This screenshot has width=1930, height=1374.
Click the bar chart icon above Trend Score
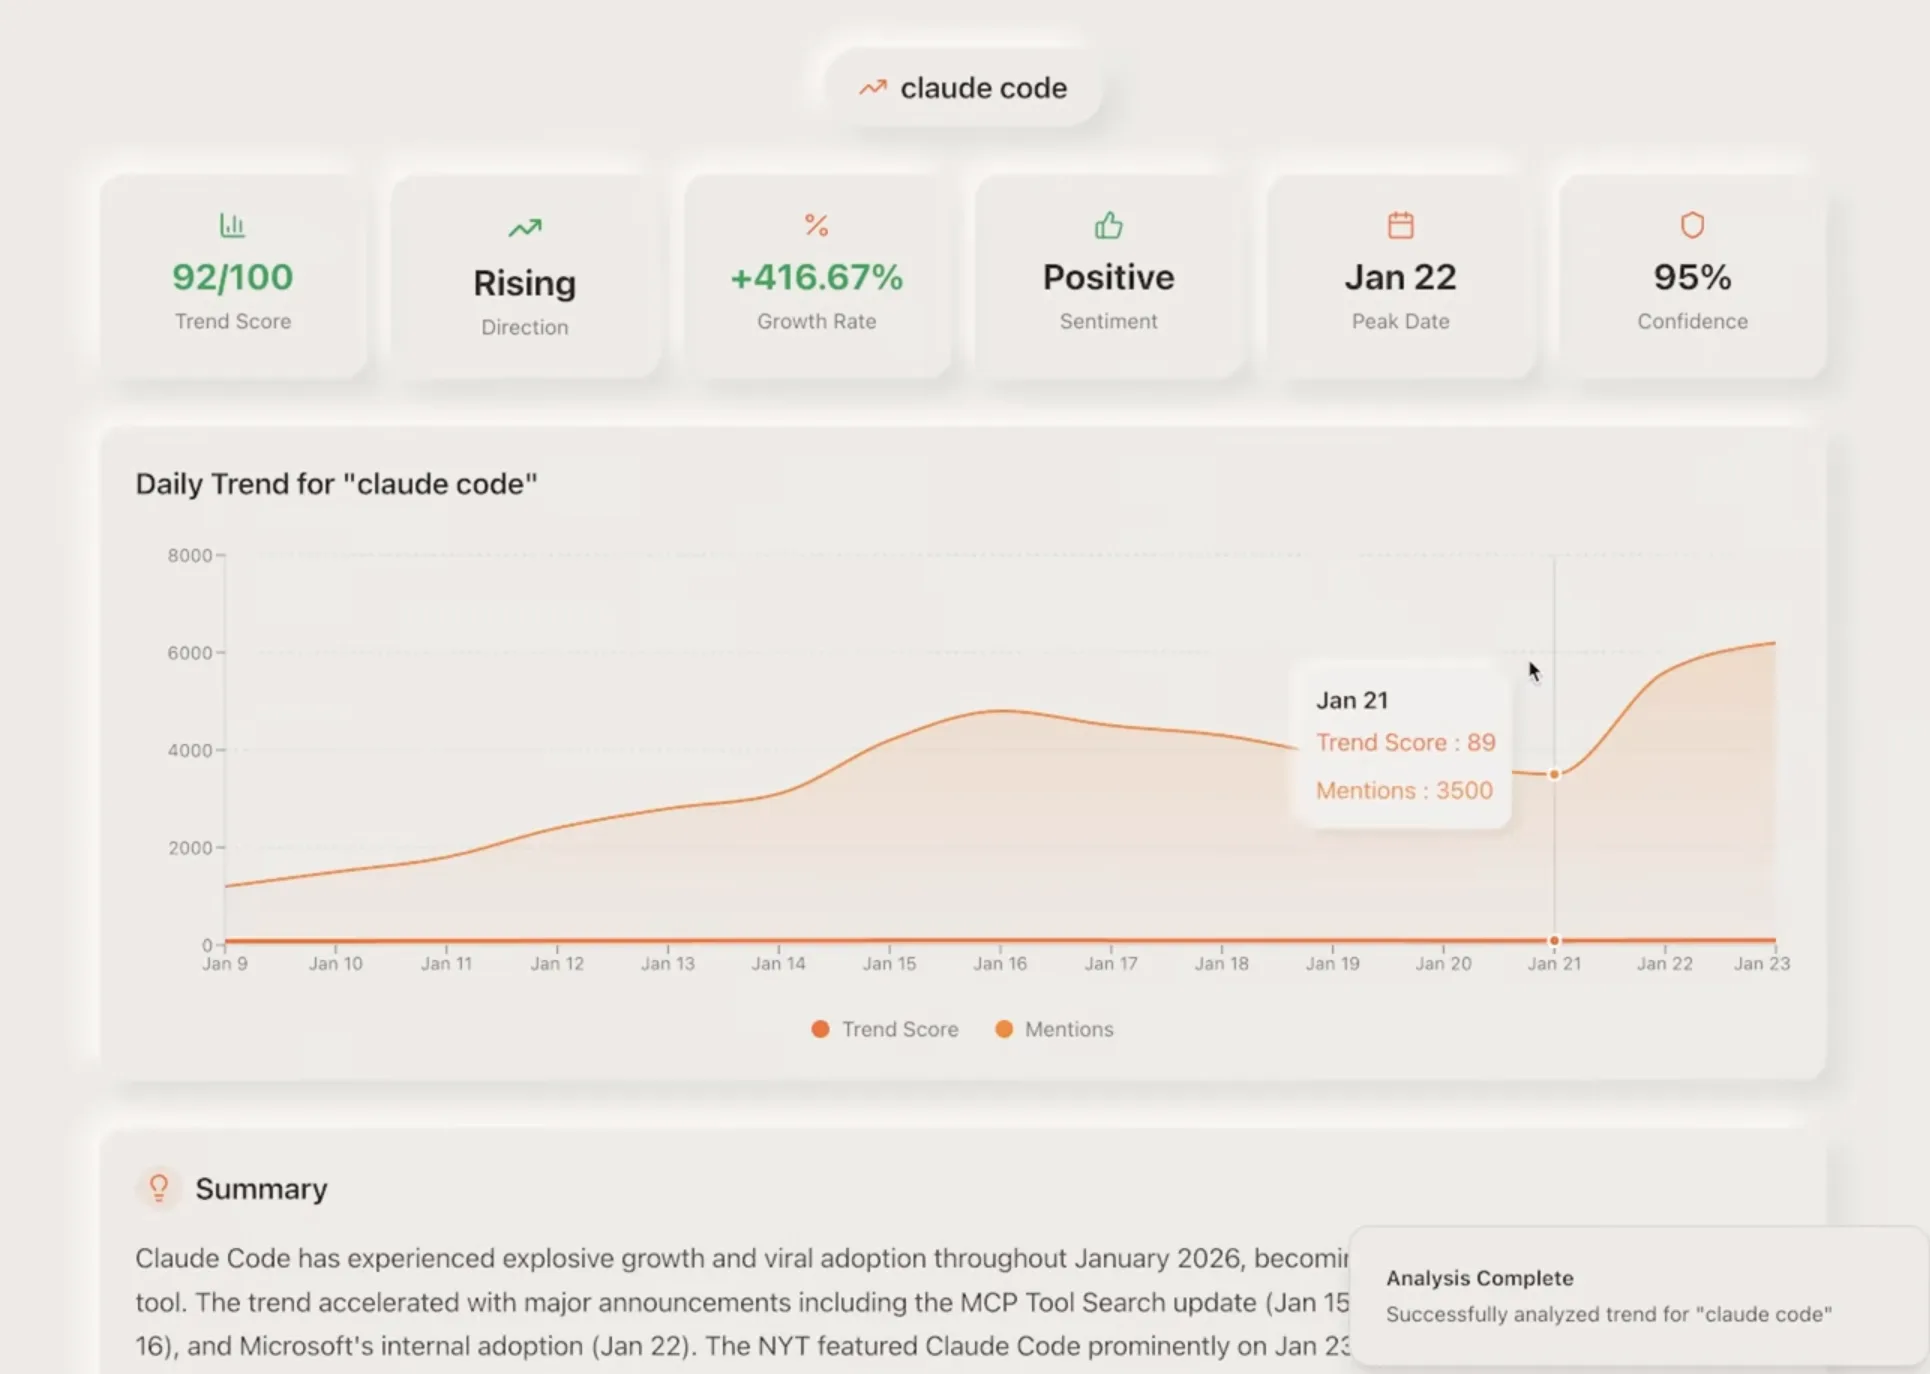click(232, 225)
